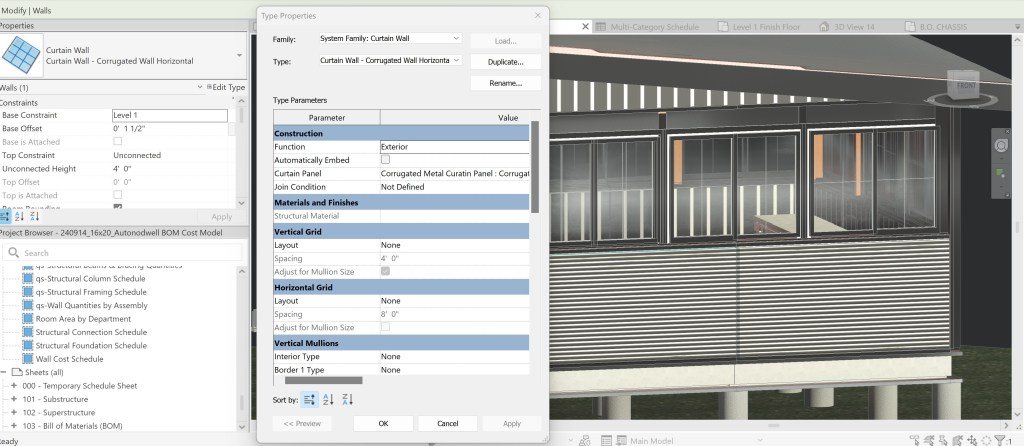1024x446 pixels.
Task: Toggle the Automatically Embed checkbox
Action: (x=386, y=160)
